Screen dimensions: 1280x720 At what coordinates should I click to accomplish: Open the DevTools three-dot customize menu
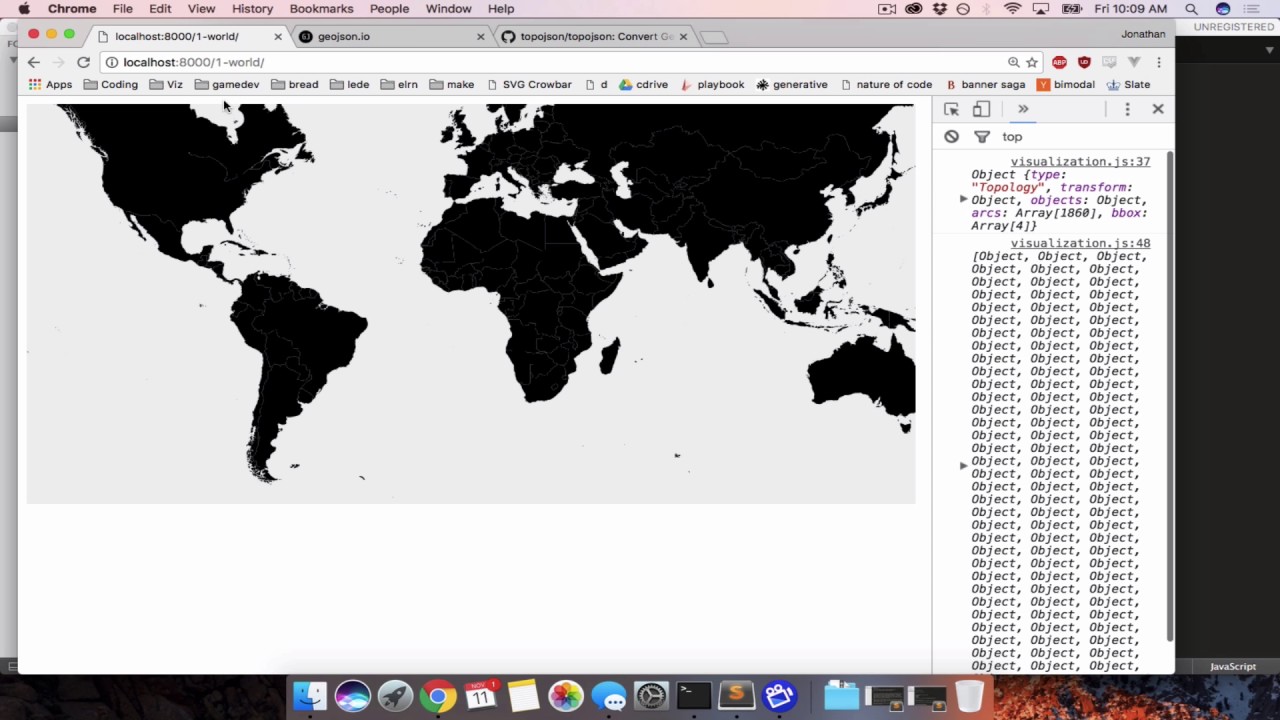click(1127, 109)
